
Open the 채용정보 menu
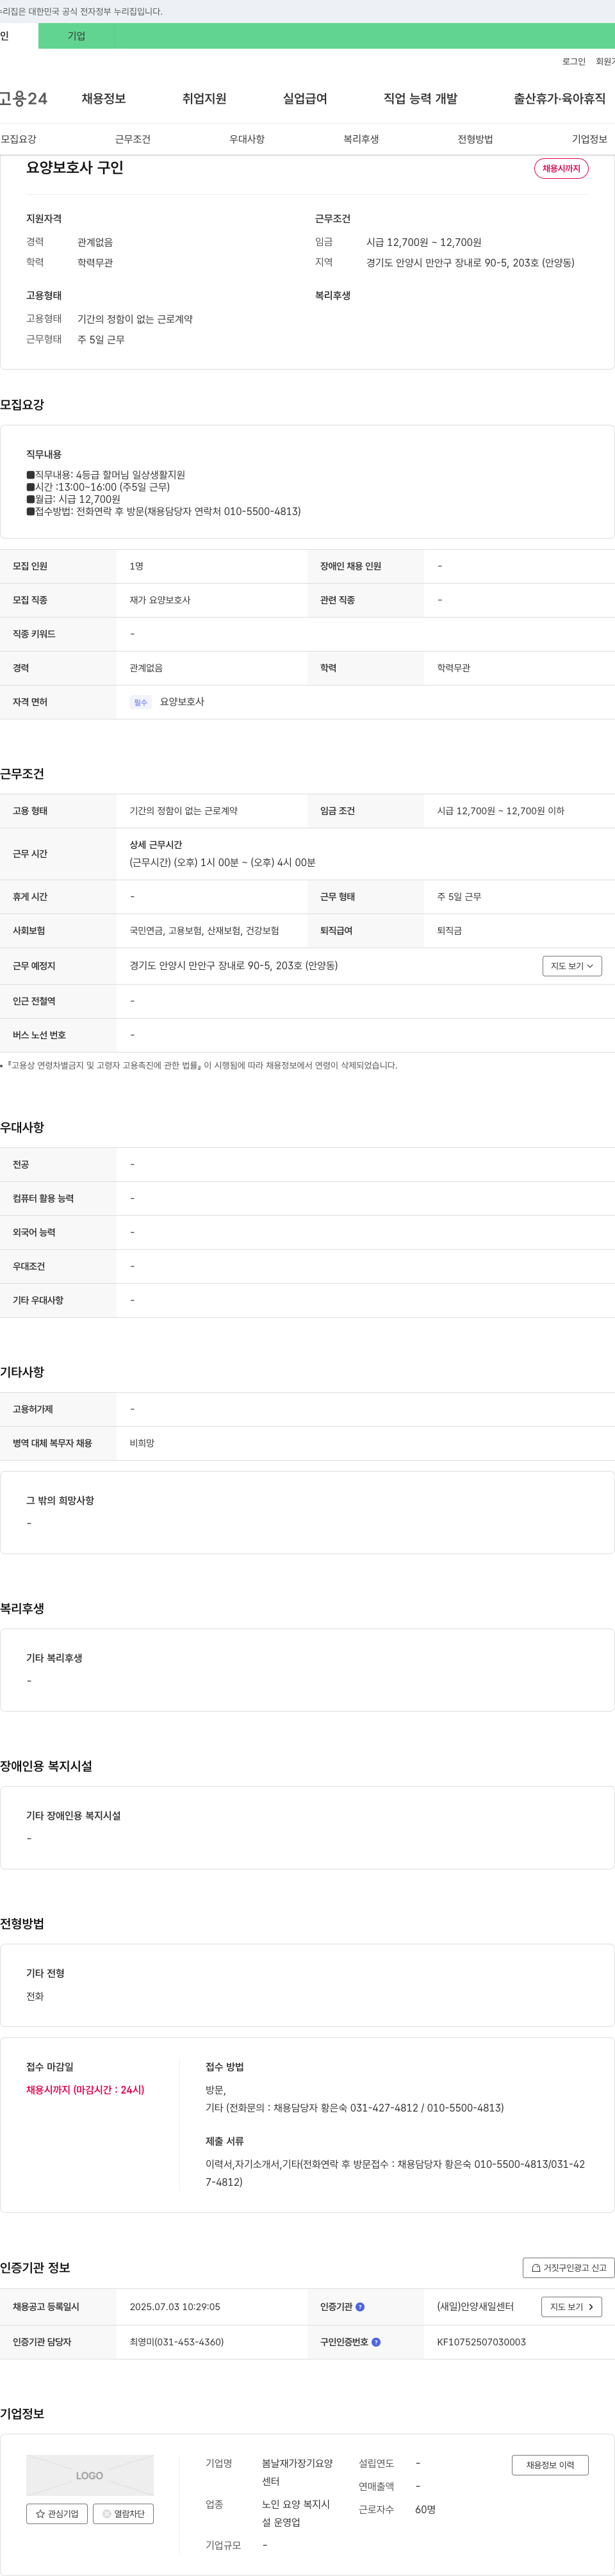pyautogui.click(x=104, y=99)
